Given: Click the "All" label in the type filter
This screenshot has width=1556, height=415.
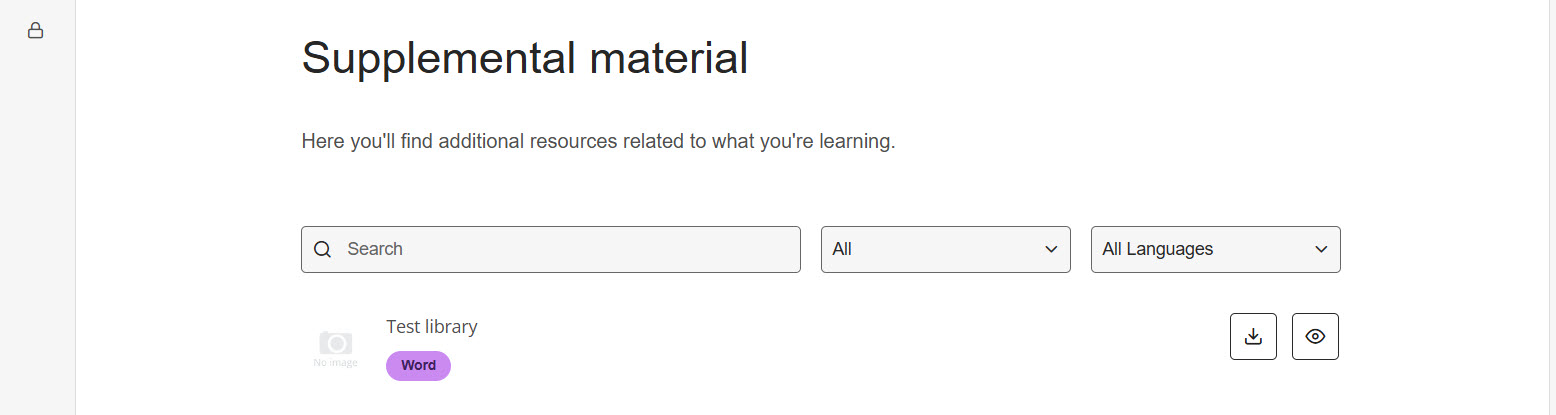Looking at the screenshot, I should (842, 250).
